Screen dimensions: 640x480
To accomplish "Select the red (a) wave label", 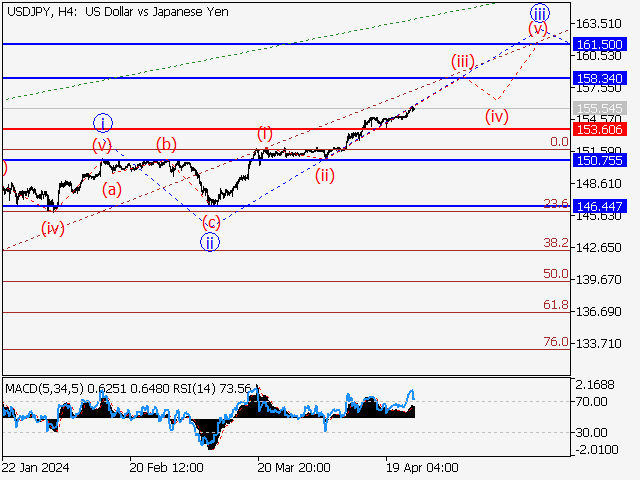I will point(112,189).
